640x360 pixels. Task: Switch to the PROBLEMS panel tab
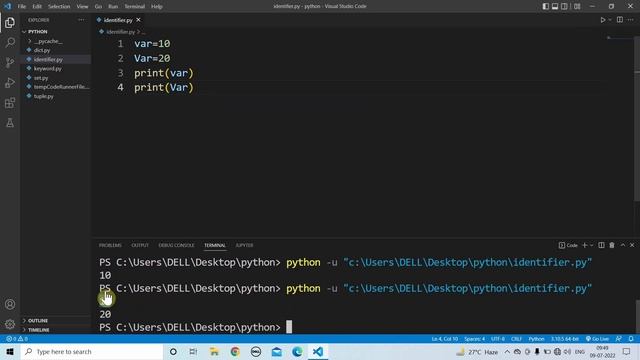110,245
